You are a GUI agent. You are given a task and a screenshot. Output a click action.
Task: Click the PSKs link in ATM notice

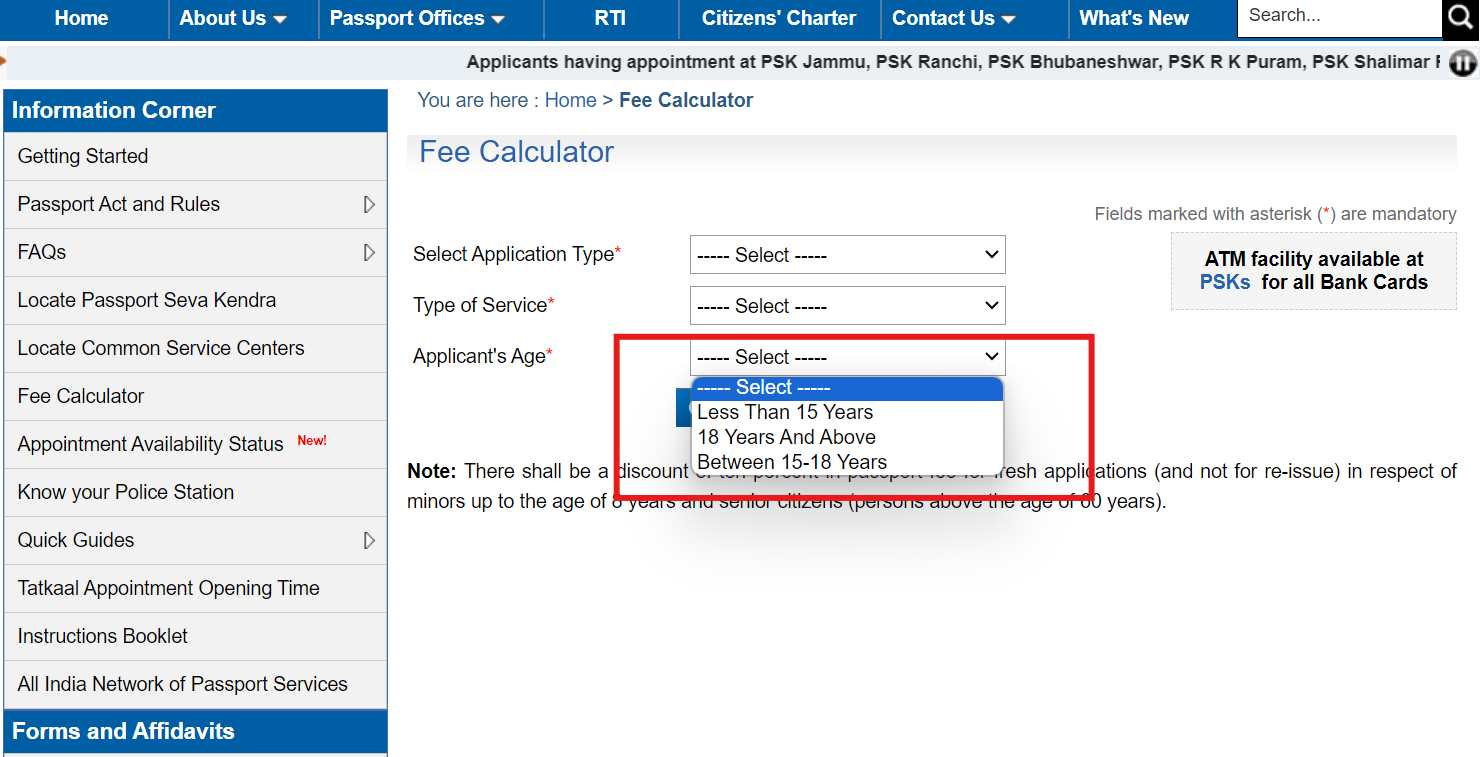pos(1225,282)
